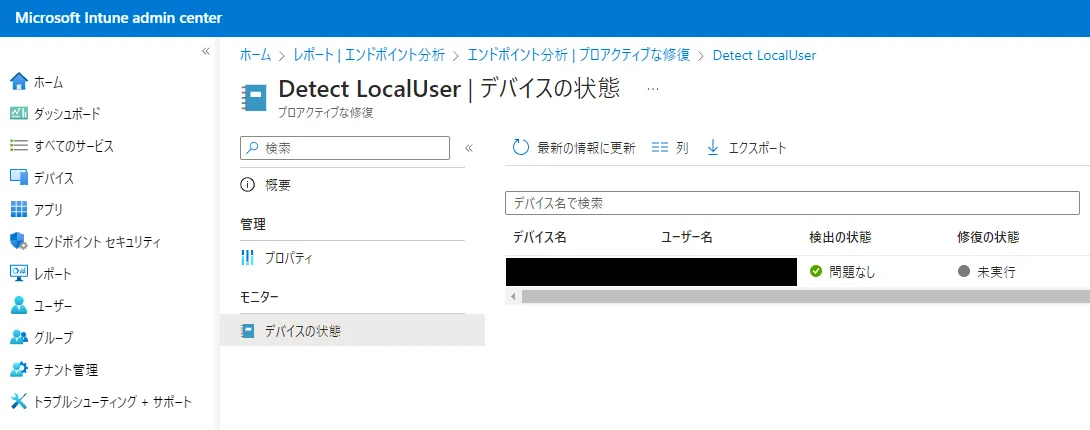This screenshot has width=1090, height=430.
Task: Click the 概要 info circle icon
Action: (247, 185)
